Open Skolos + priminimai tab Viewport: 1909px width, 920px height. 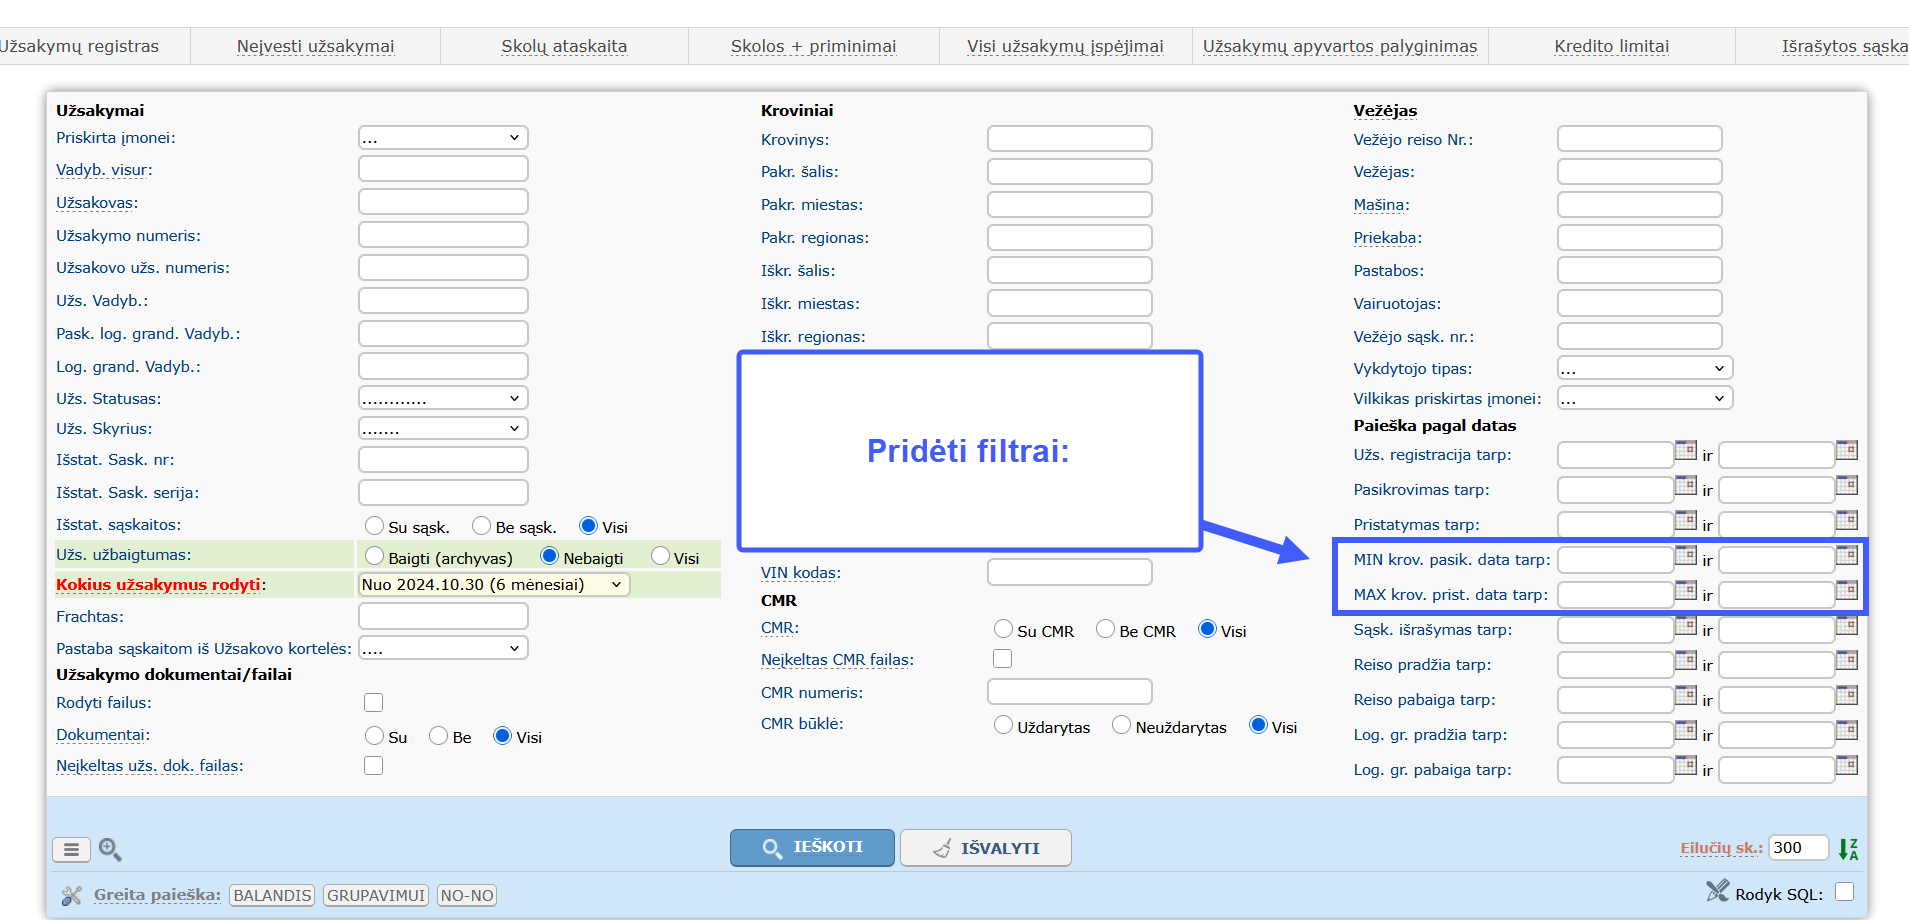click(x=813, y=46)
